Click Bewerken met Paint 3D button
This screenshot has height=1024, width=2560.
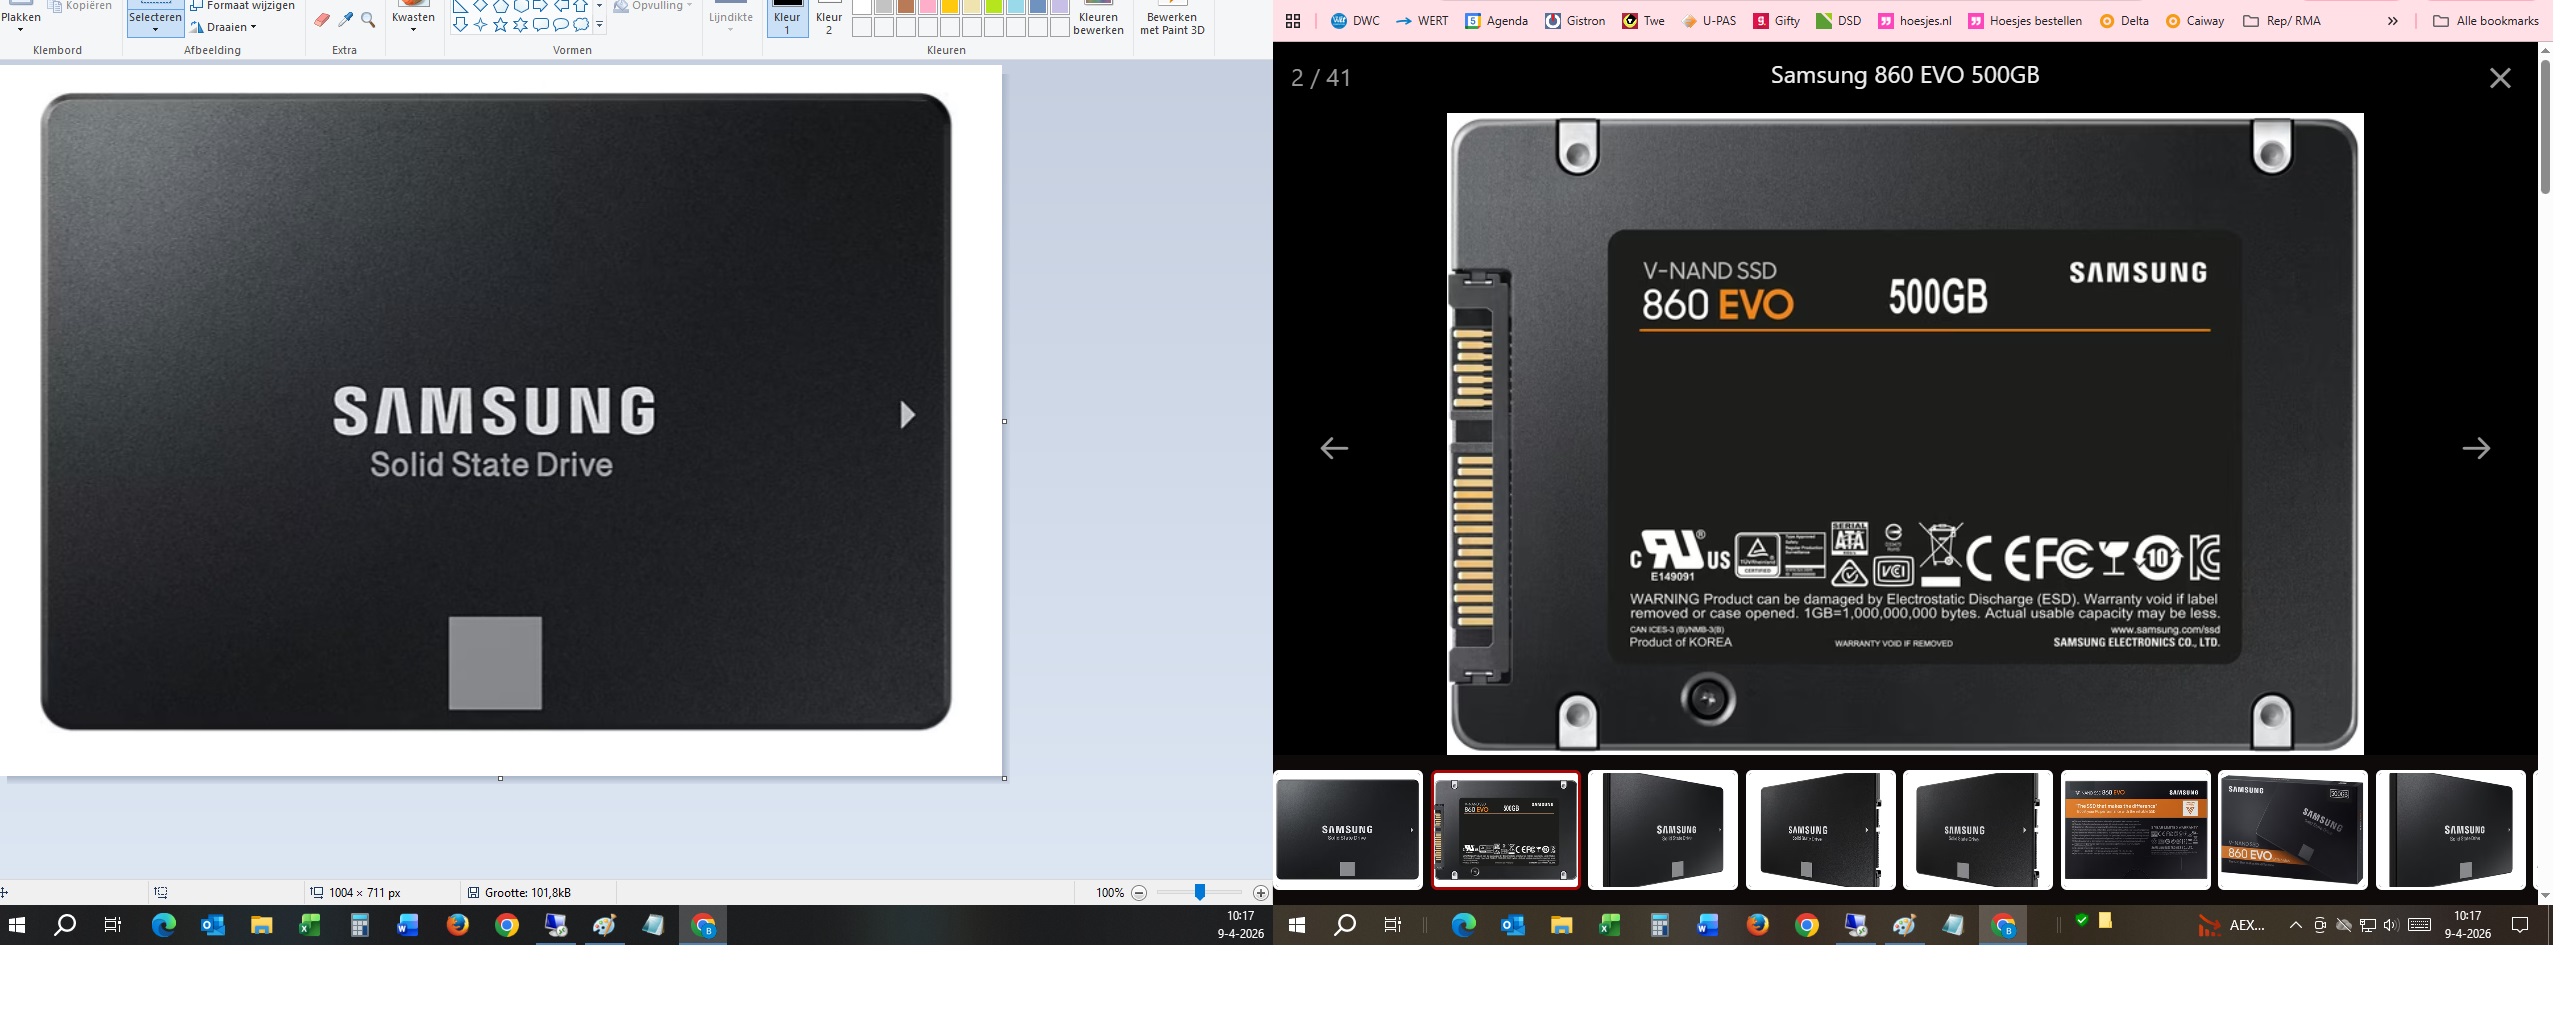coord(1172,18)
